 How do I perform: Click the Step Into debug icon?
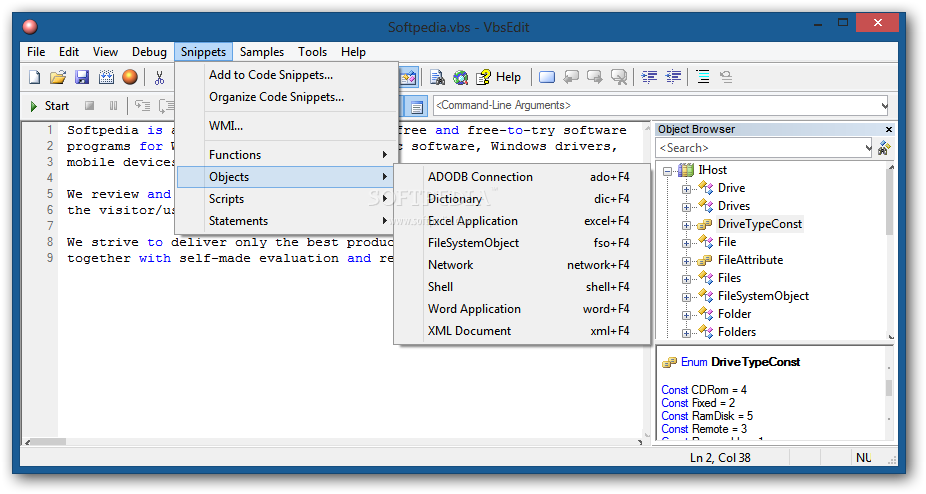142,106
